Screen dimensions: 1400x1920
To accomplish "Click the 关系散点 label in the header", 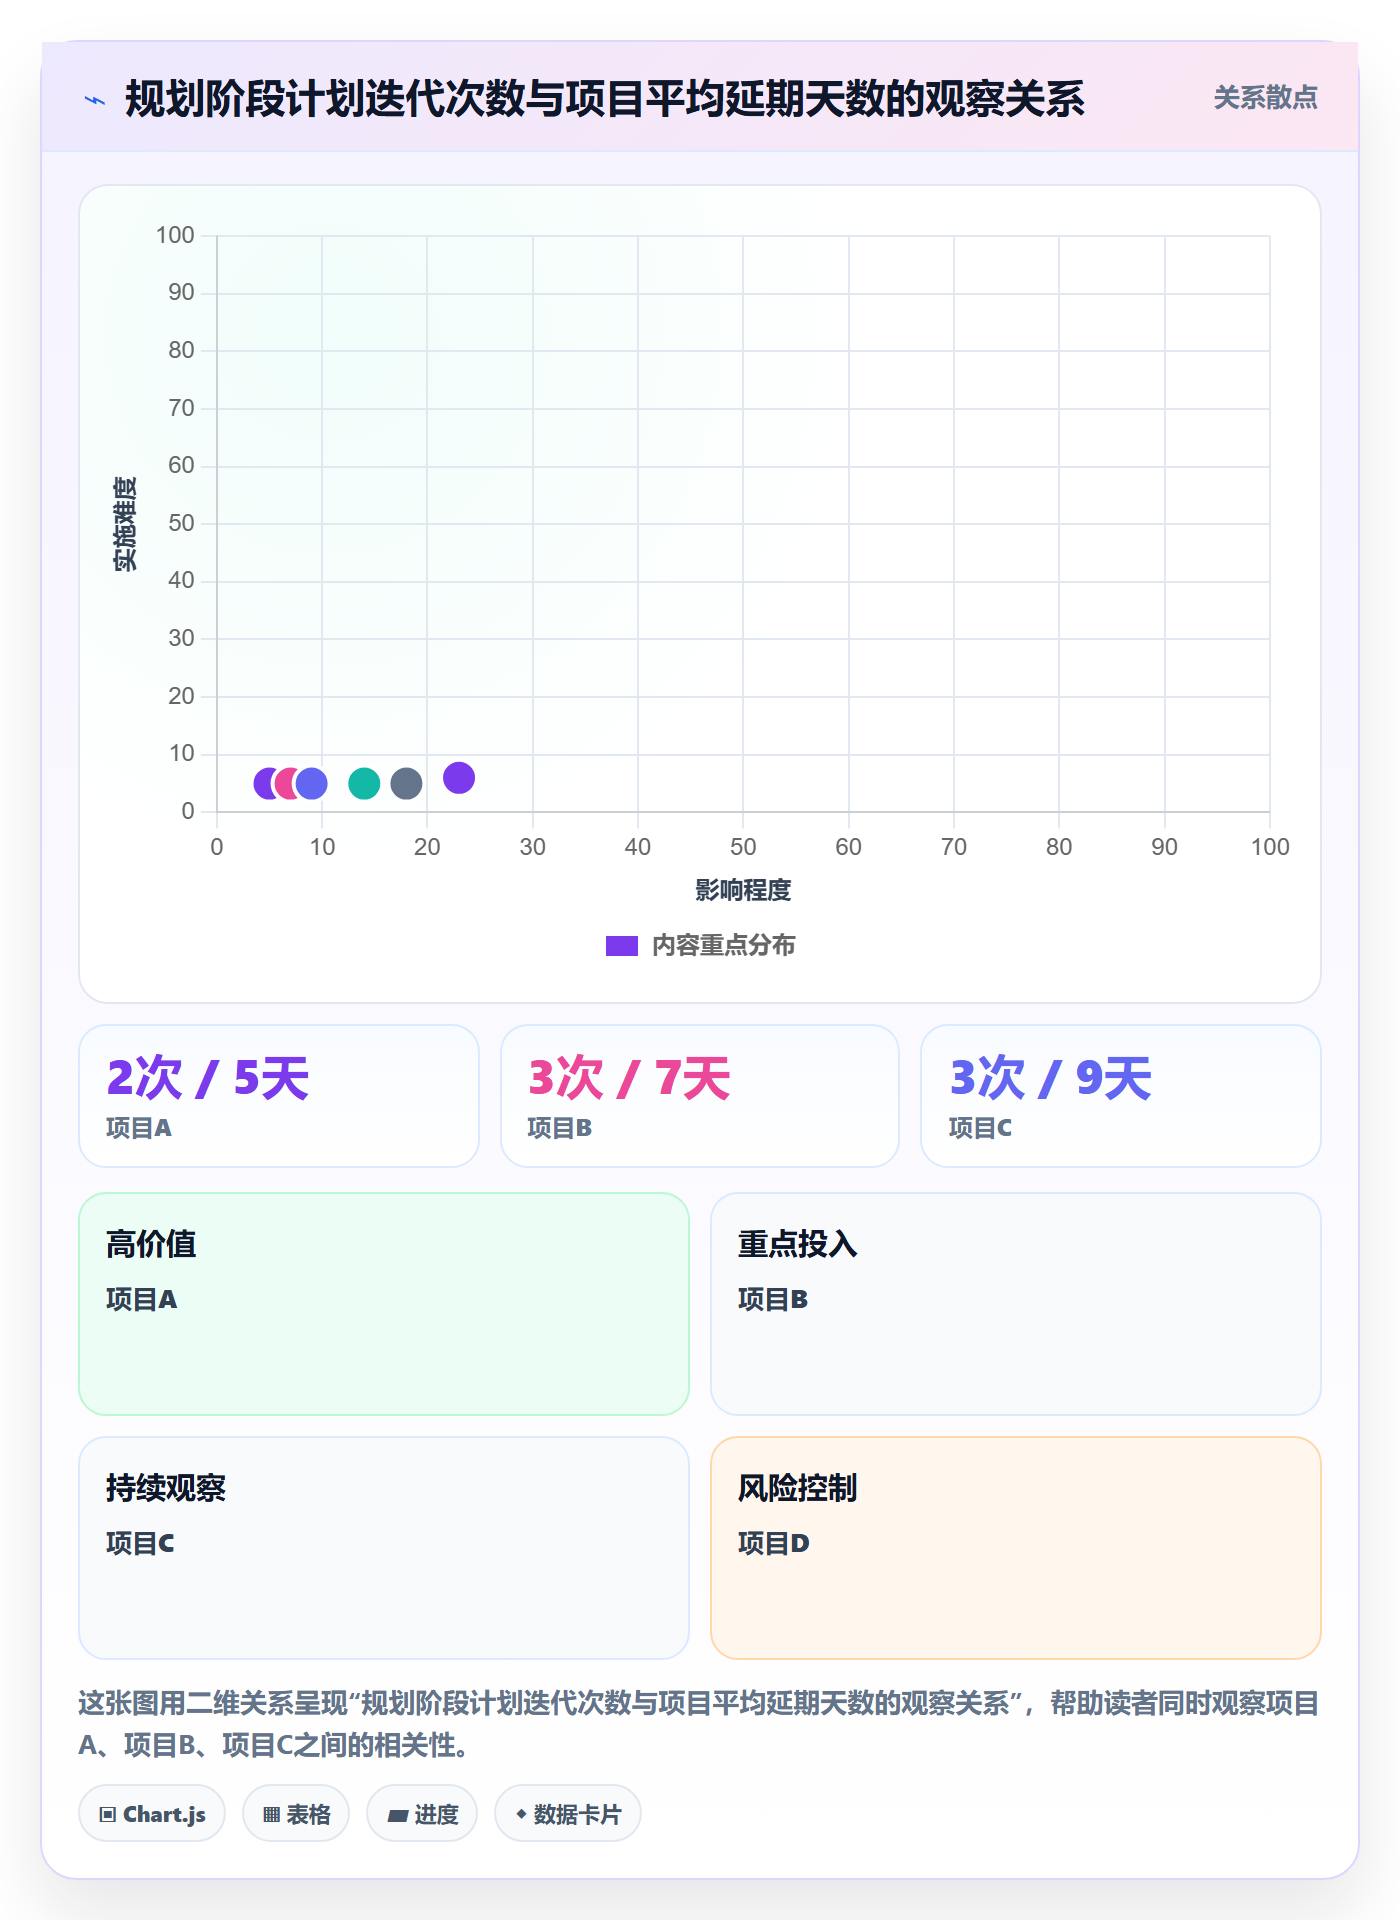I will click(x=1265, y=98).
